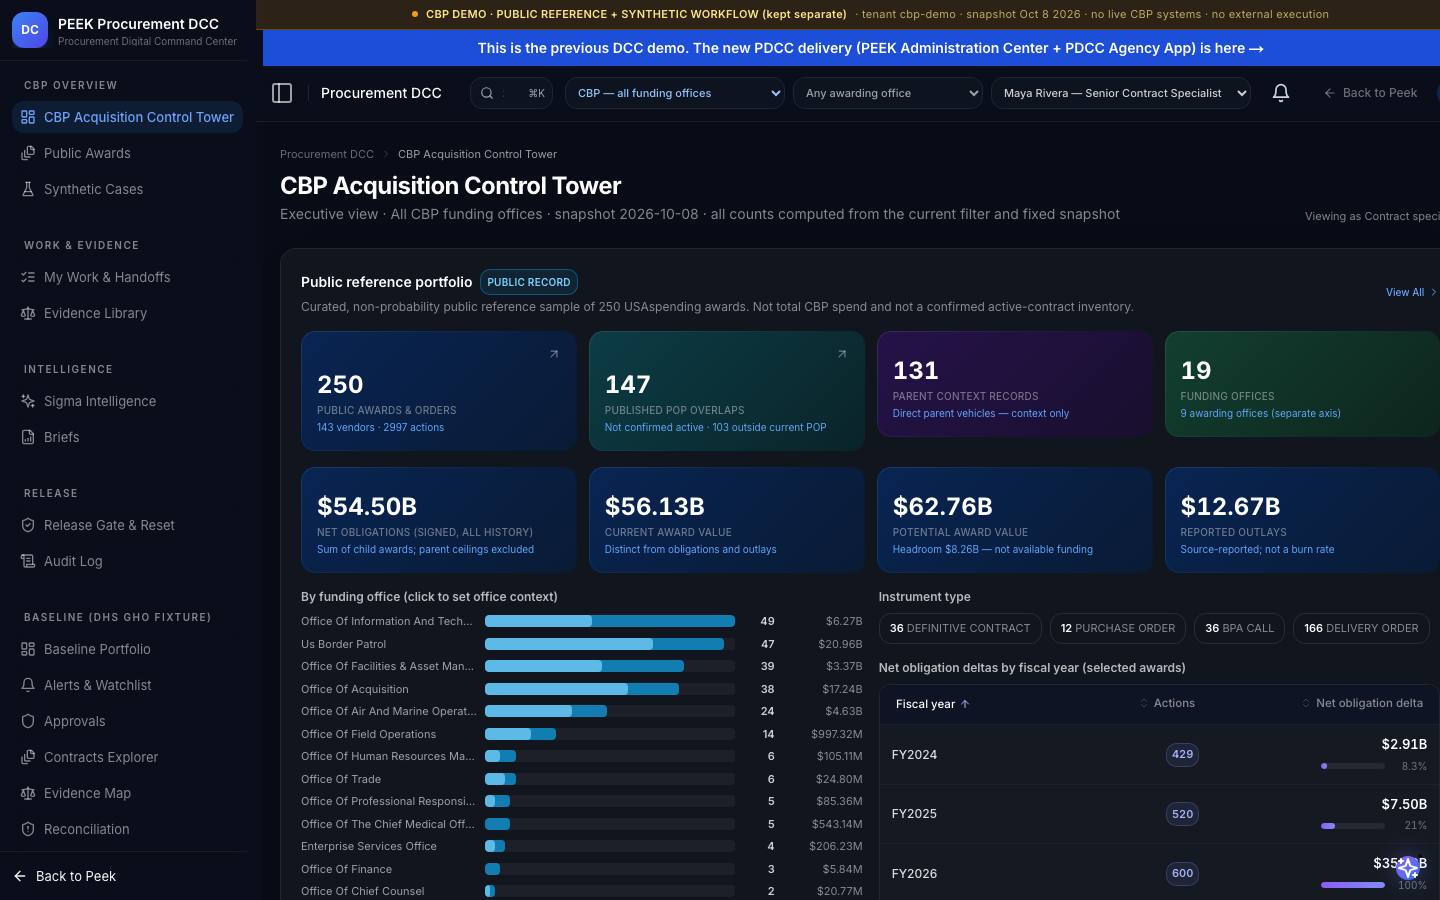Click the Contracts Explorer icon
1440x900 pixels.
(28, 757)
